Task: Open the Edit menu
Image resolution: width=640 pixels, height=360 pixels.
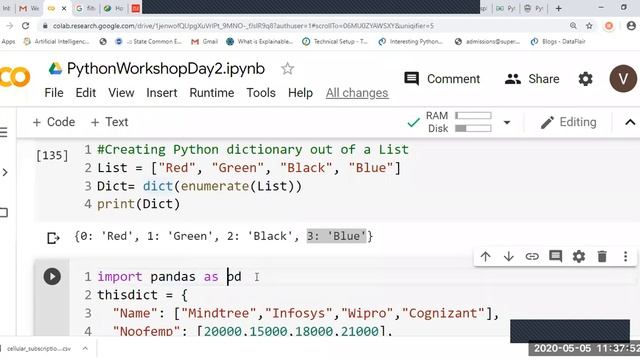Action: tap(86, 93)
